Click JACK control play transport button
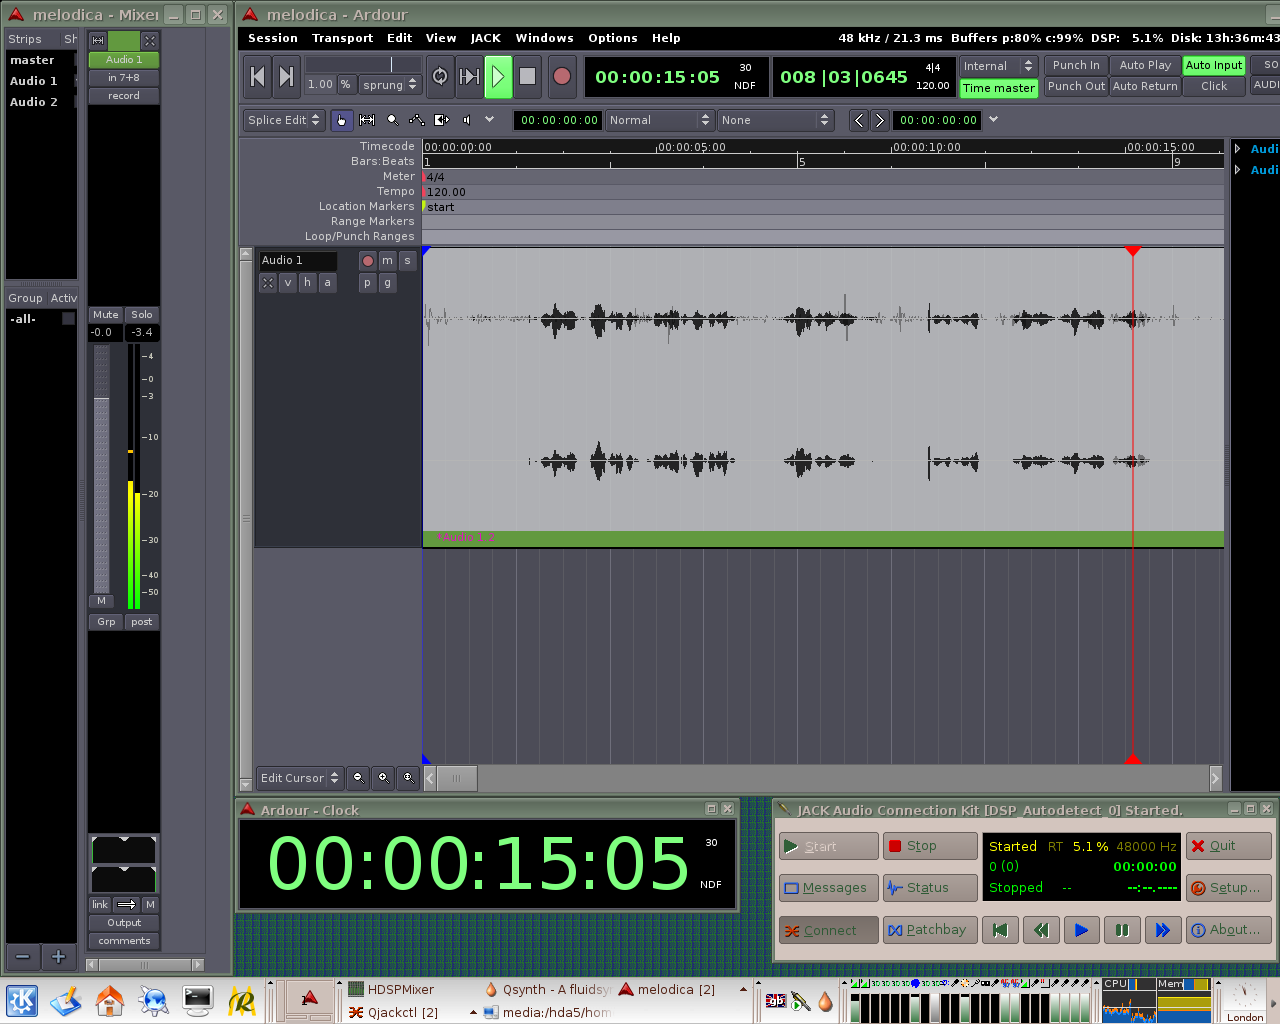This screenshot has width=1280, height=1024. click(x=1081, y=930)
